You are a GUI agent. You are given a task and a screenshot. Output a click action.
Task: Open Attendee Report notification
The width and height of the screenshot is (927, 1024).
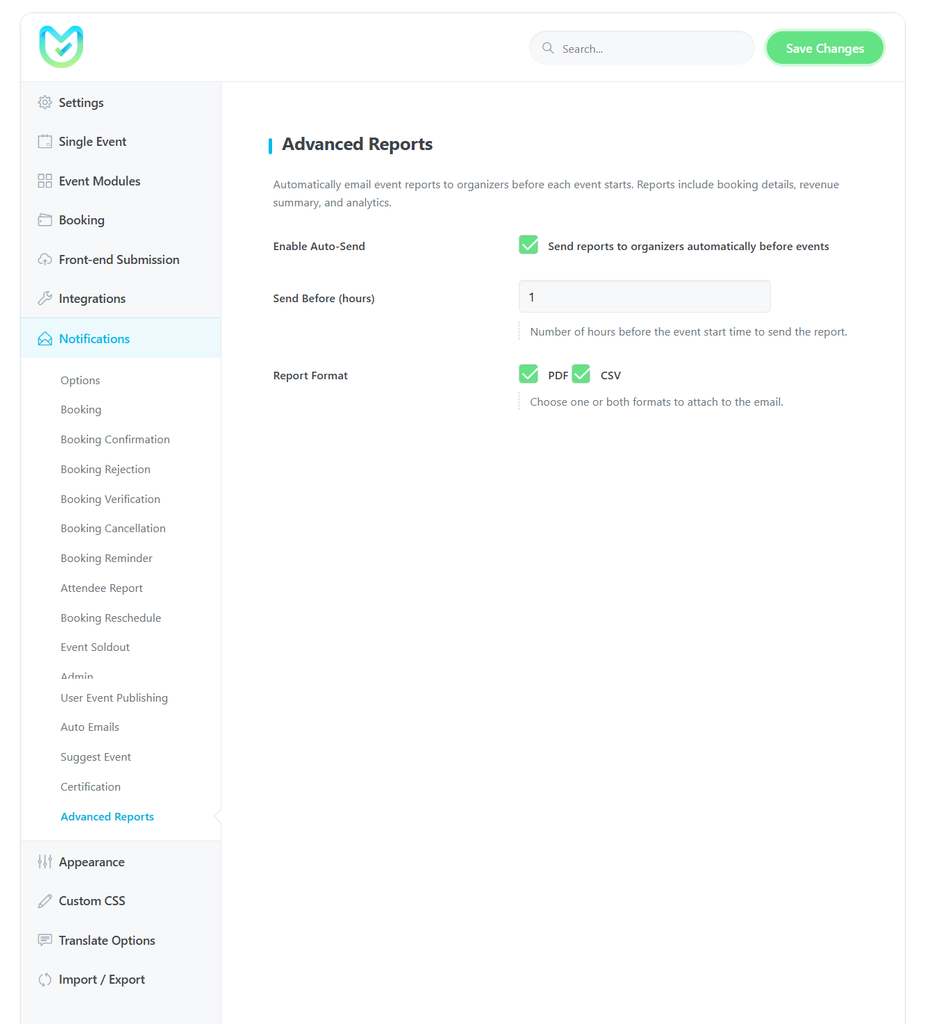(101, 588)
